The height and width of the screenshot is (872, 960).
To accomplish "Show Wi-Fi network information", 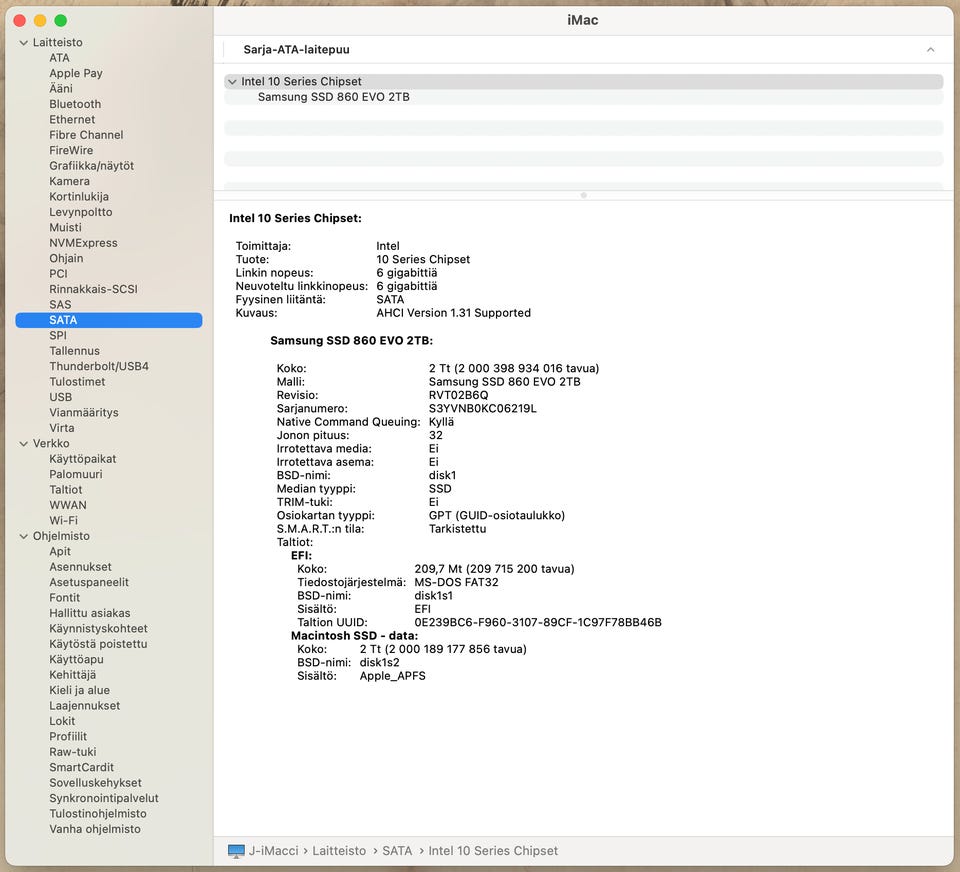I will click(64, 521).
